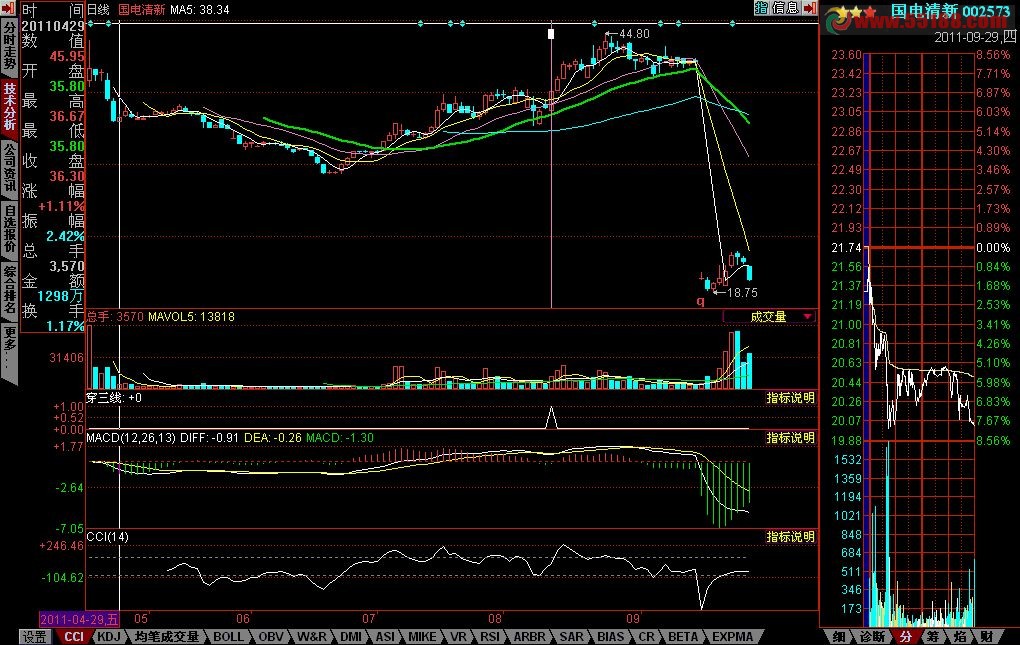This screenshot has width=1020, height=645.
Task: Select the CR indicator tab
Action: [647, 637]
